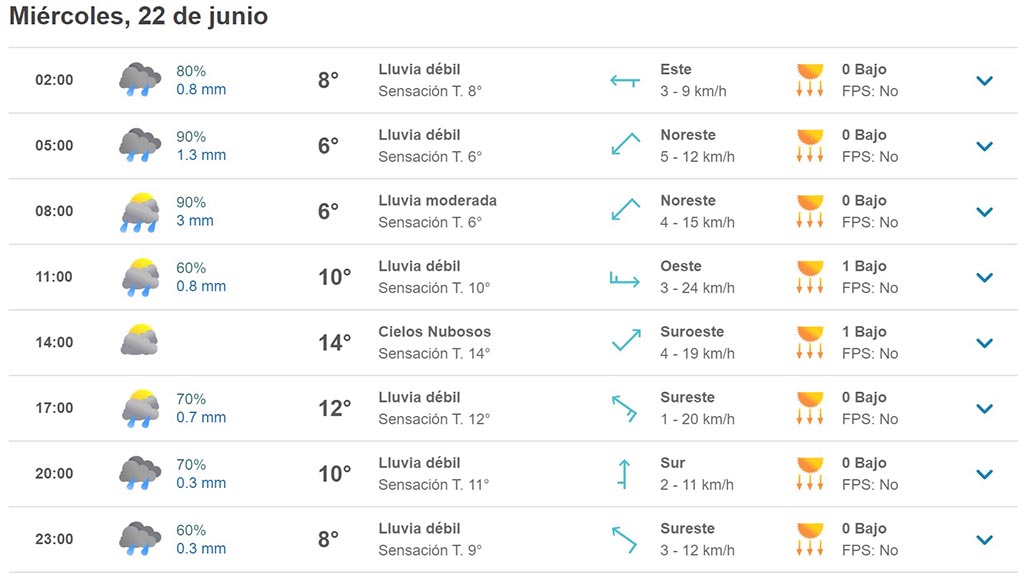Screen dimensions: 1024x576
Task: Expand the 02:00 forecast details
Action: coord(984,81)
